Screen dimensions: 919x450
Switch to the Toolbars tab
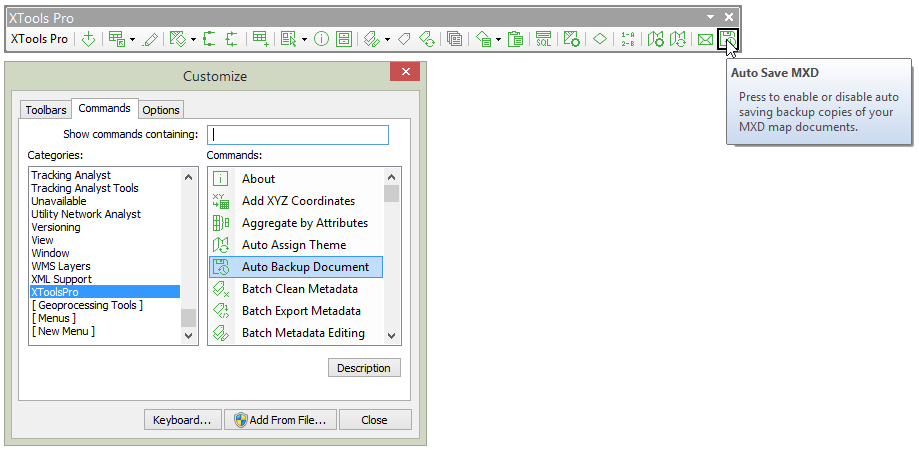click(x=46, y=110)
